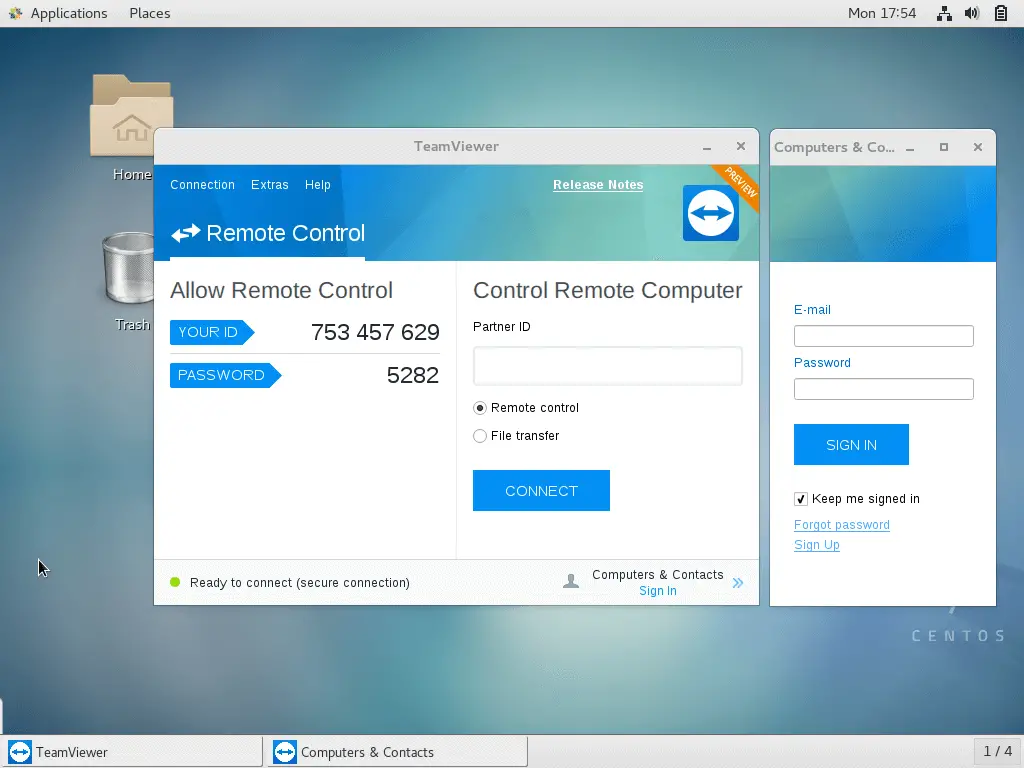This screenshot has height=768, width=1024.
Task: Open the Applications menu
Action: click(69, 13)
